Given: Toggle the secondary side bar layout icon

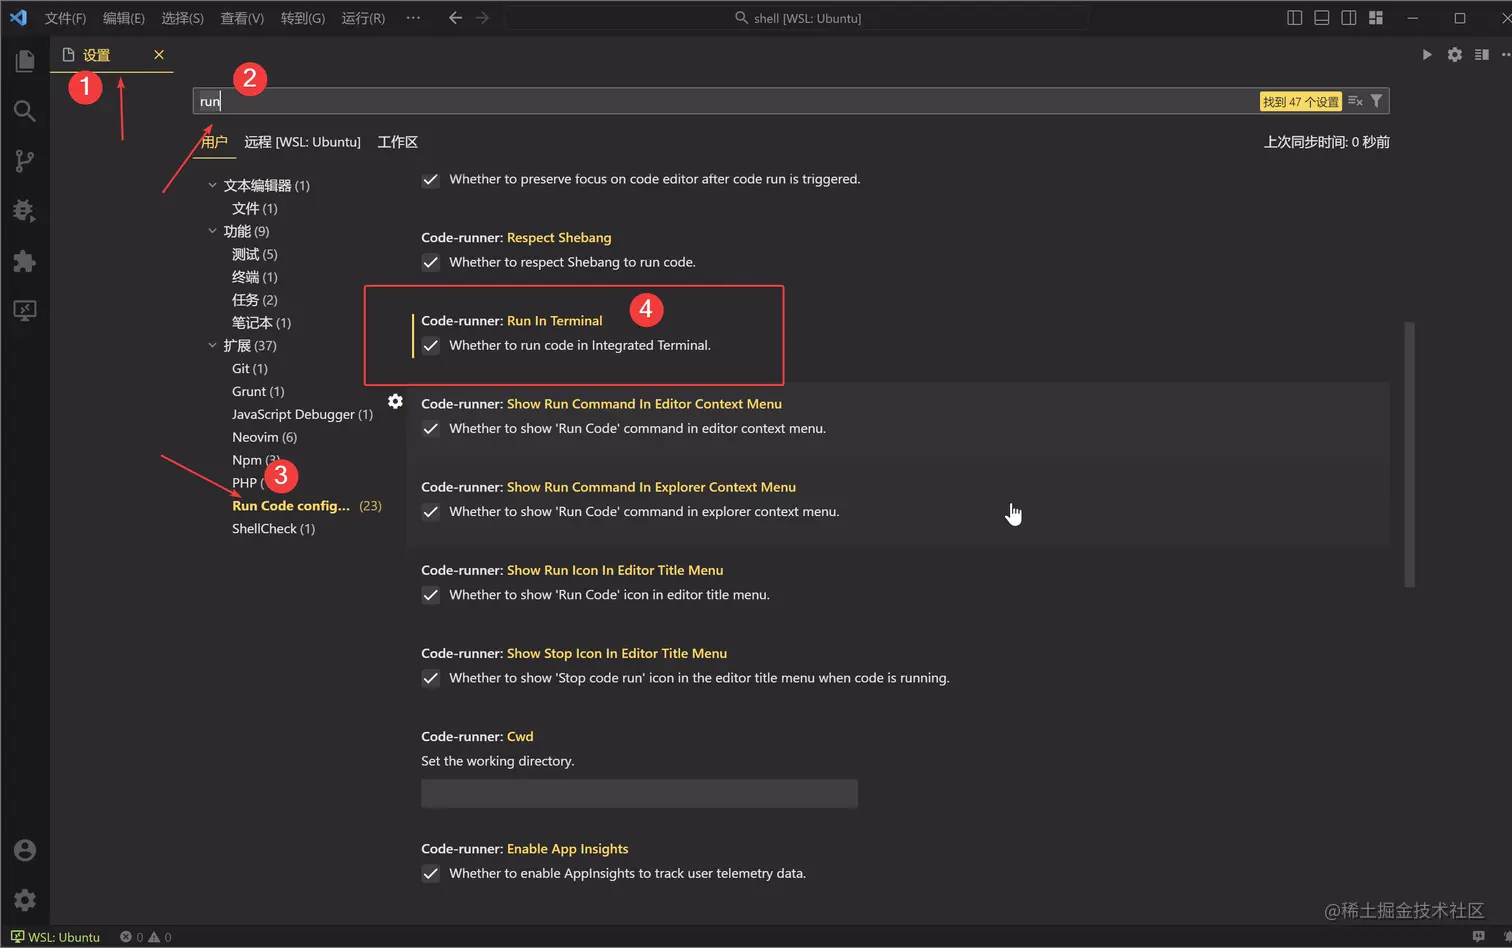Looking at the screenshot, I should coord(1348,18).
